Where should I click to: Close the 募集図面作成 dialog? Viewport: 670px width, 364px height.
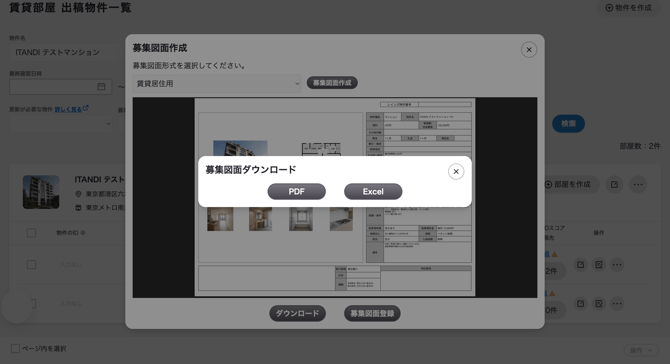[x=529, y=50]
